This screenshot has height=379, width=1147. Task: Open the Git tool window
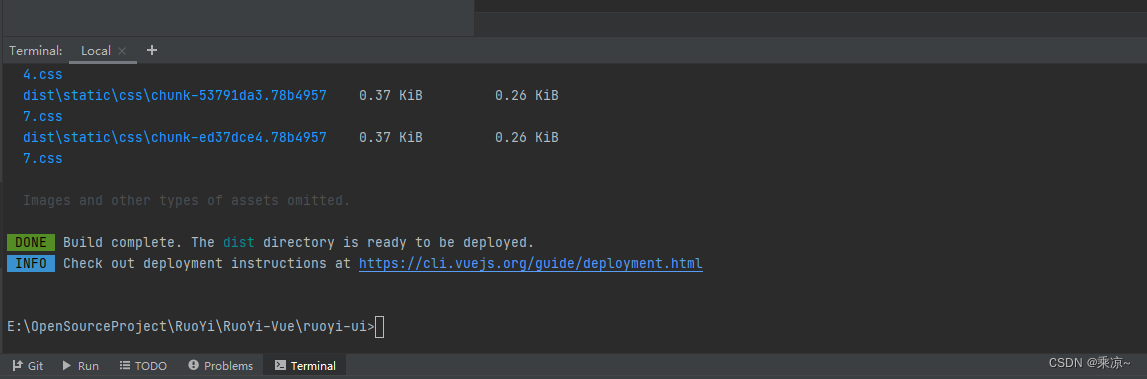(x=28, y=366)
